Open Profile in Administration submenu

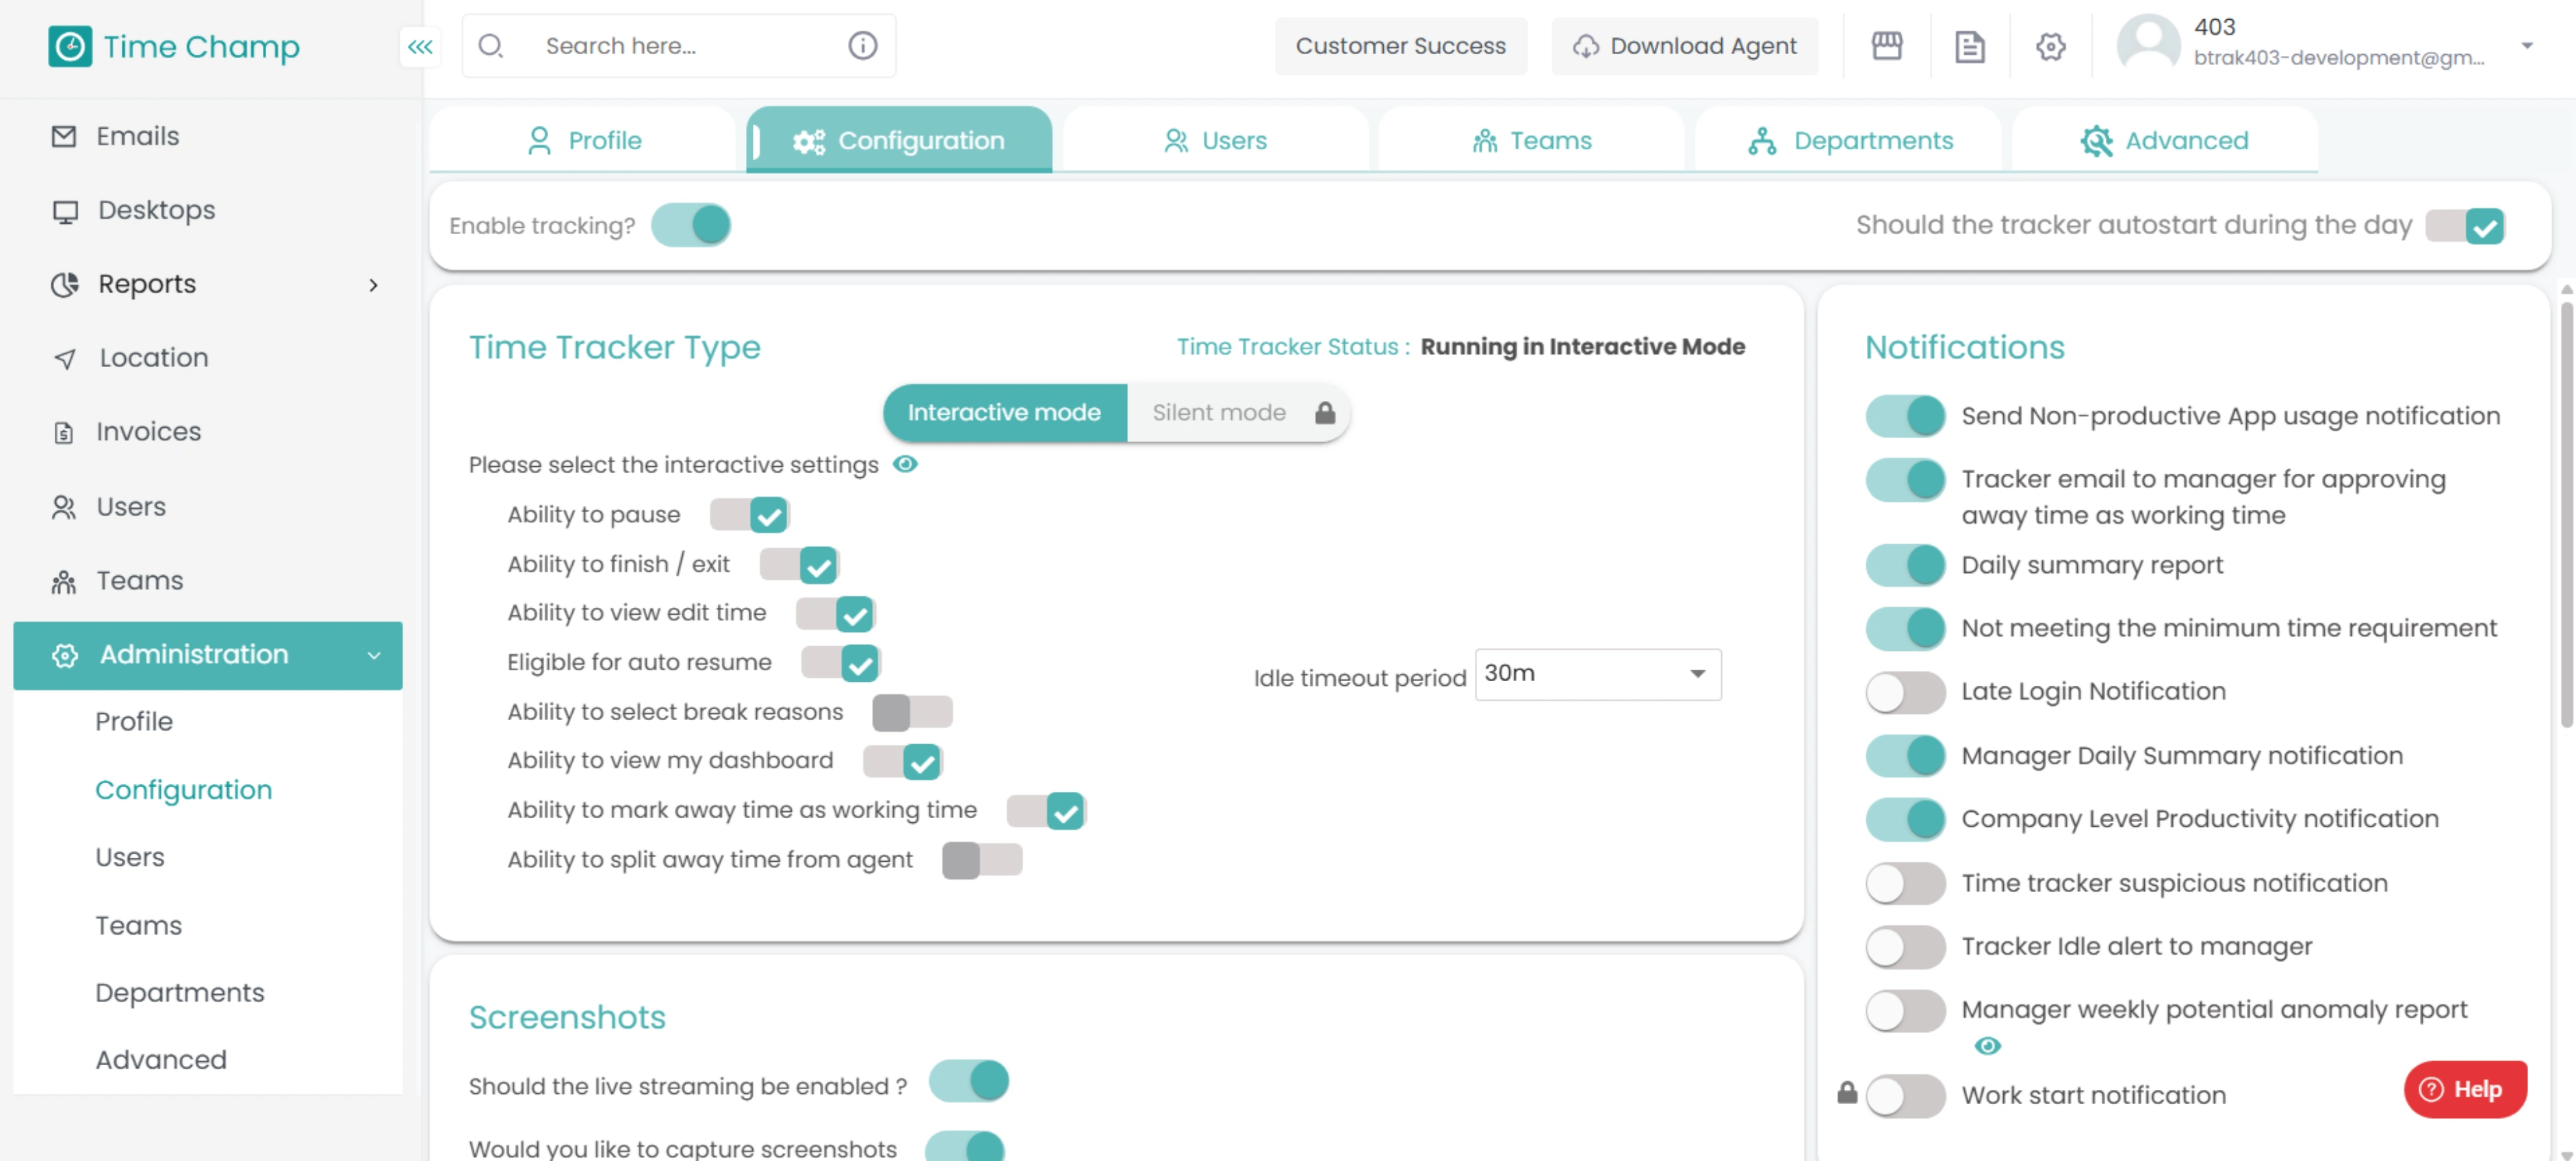click(x=134, y=721)
